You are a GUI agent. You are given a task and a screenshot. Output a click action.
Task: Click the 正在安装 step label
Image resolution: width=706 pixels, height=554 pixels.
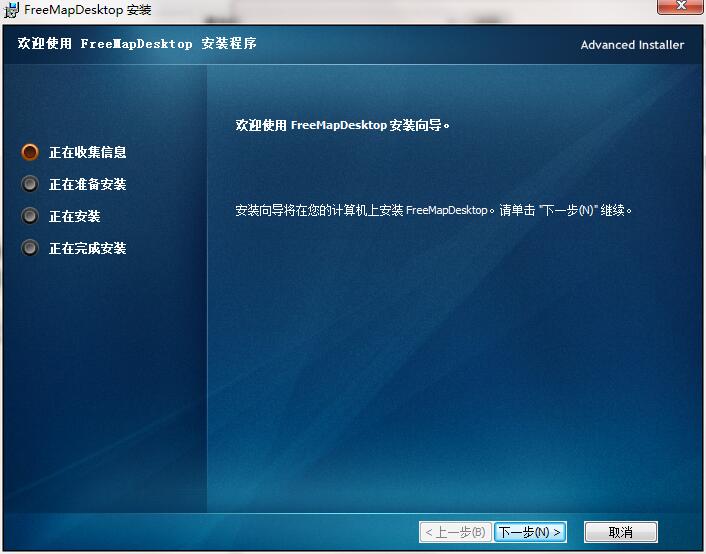coord(75,216)
